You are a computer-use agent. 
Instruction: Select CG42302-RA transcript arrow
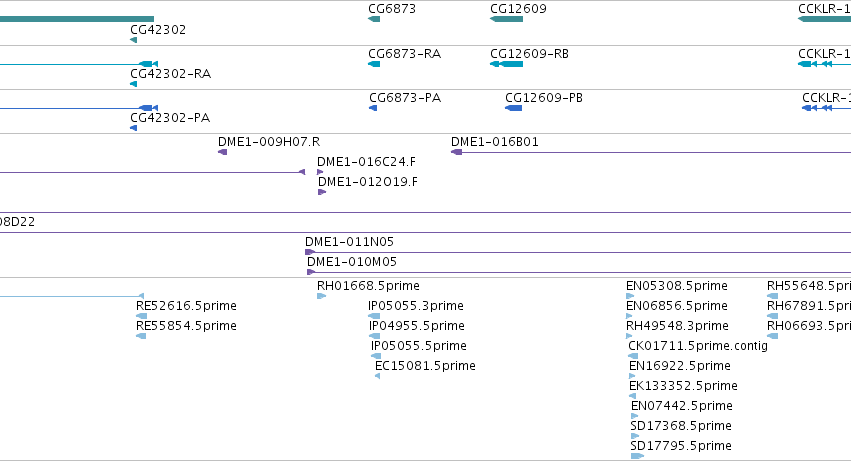click(134, 84)
